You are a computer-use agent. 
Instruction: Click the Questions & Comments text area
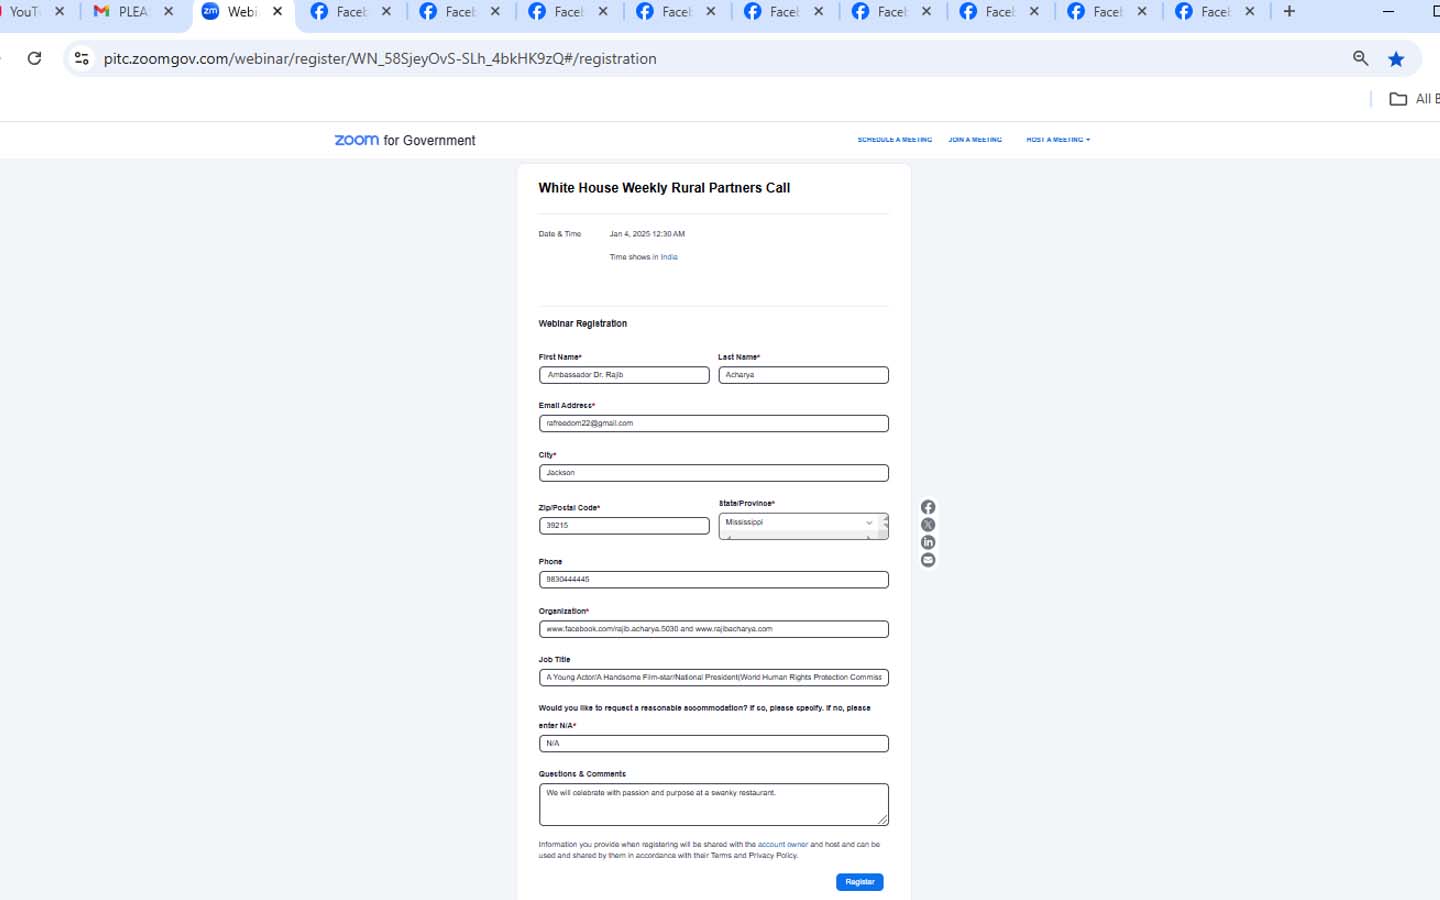pyautogui.click(x=714, y=805)
